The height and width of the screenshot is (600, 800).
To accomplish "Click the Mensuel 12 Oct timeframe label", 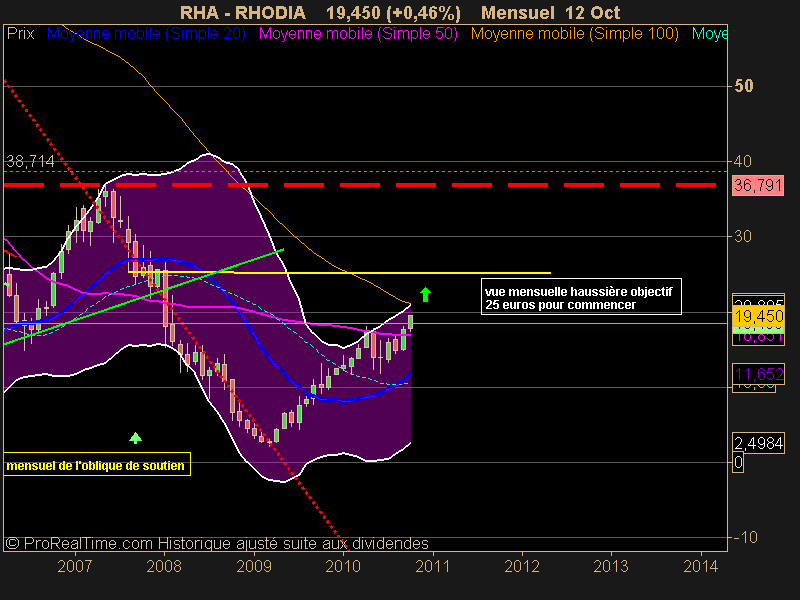I will tap(551, 12).
